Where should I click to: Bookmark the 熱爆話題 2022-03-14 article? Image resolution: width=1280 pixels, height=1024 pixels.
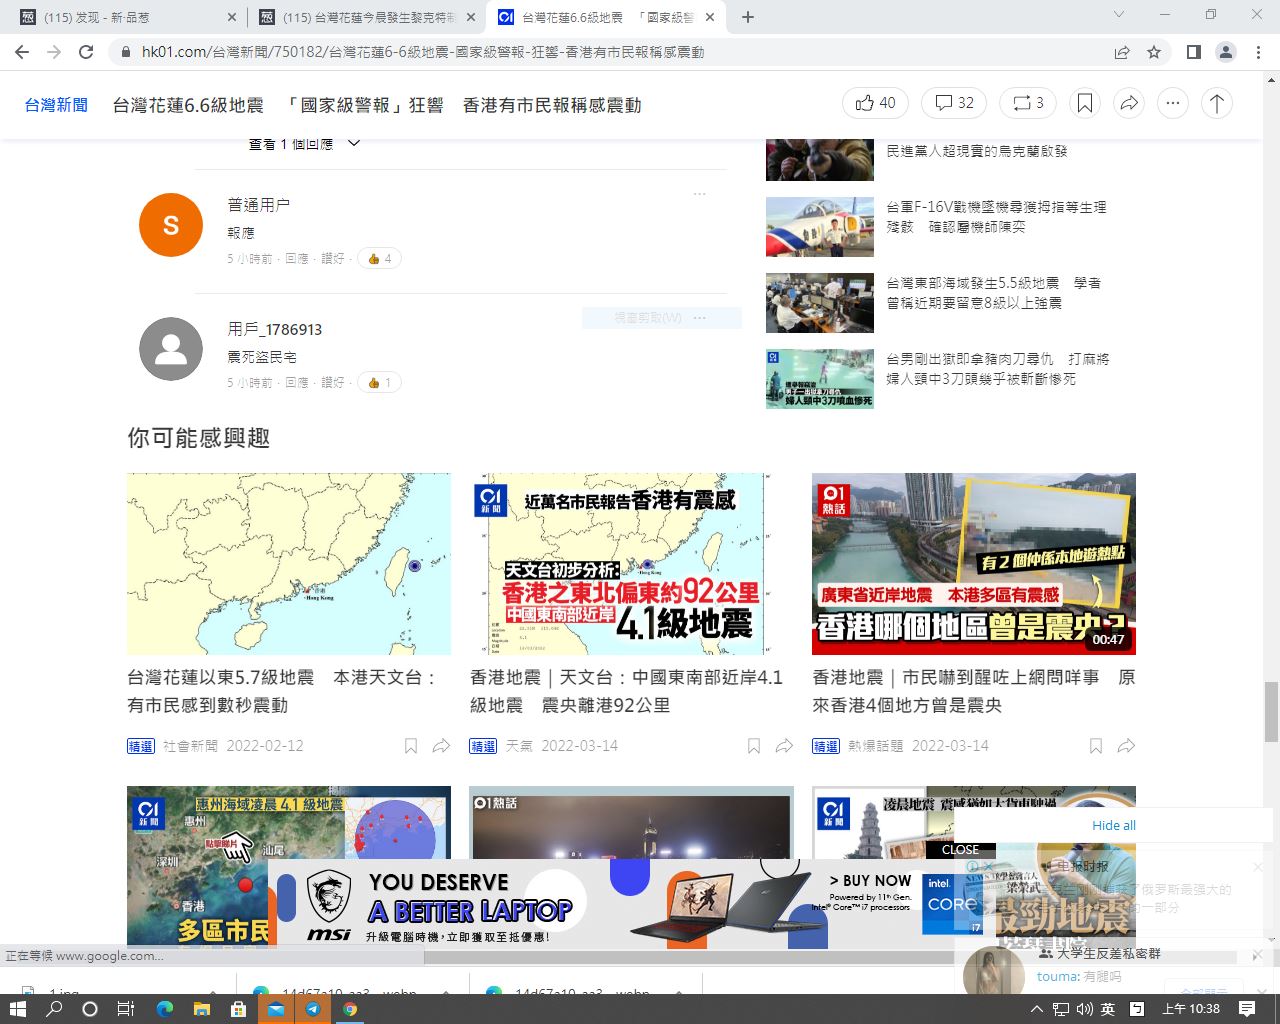[x=1095, y=746]
